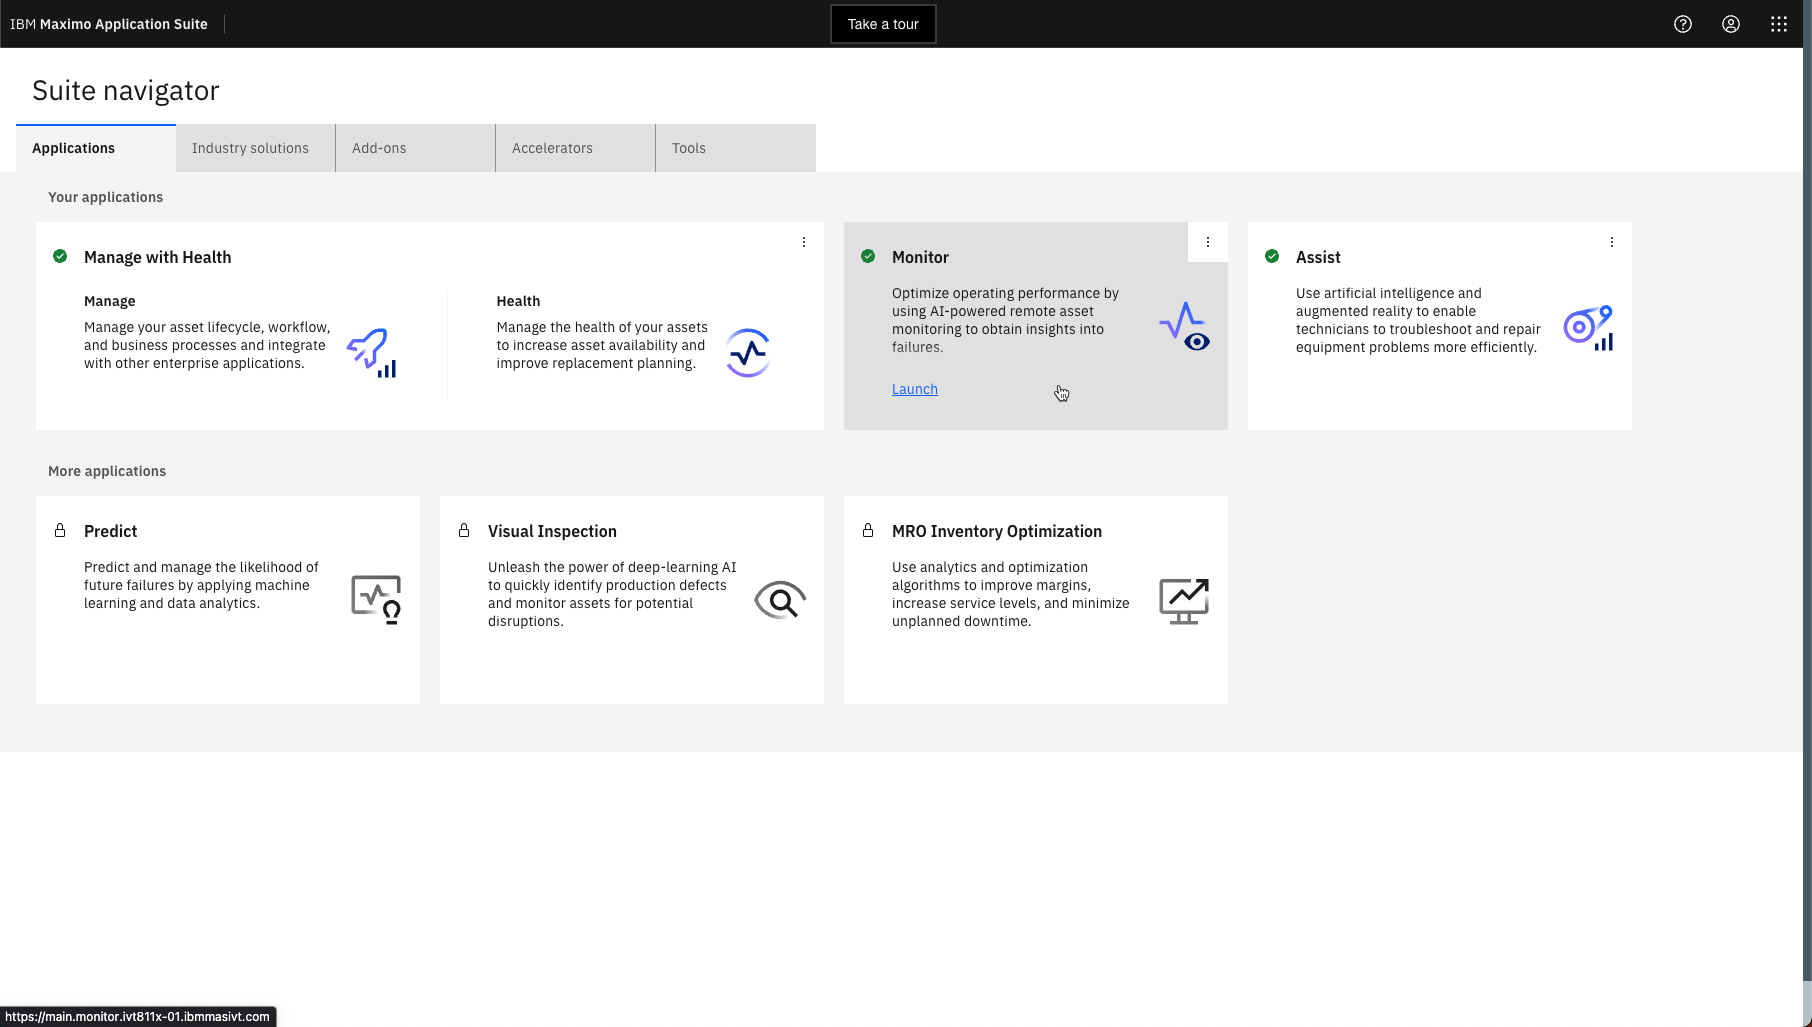Viewport: 1812px width, 1027px height.
Task: Click the Monitor Launch link
Action: click(915, 389)
